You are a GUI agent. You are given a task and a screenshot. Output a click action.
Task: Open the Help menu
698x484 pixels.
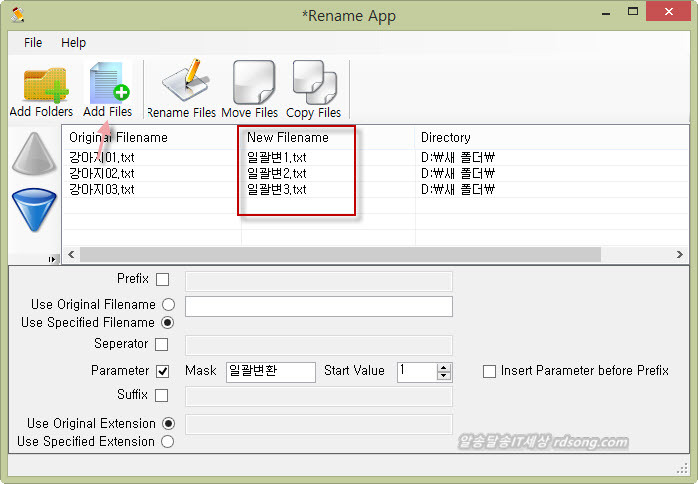pos(73,43)
